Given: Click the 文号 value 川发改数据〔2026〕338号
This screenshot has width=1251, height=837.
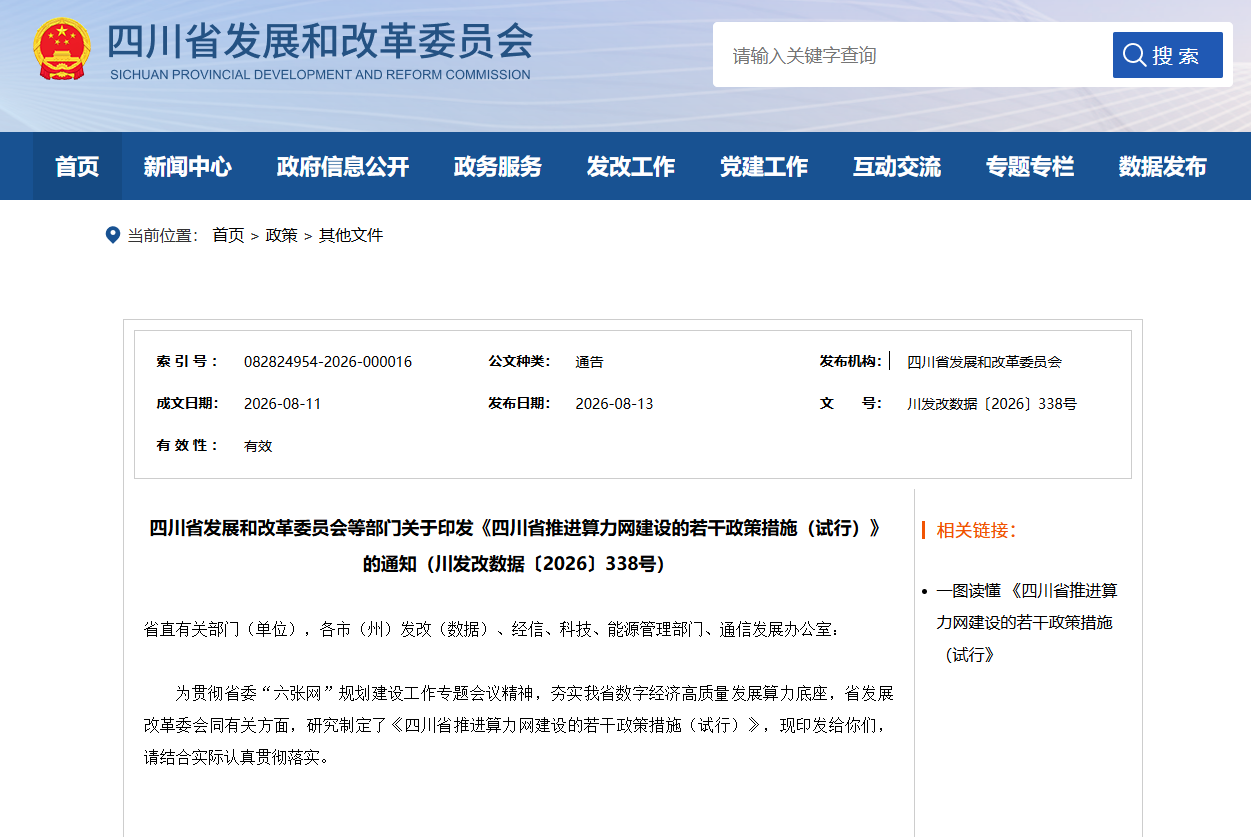Looking at the screenshot, I should pos(992,404).
